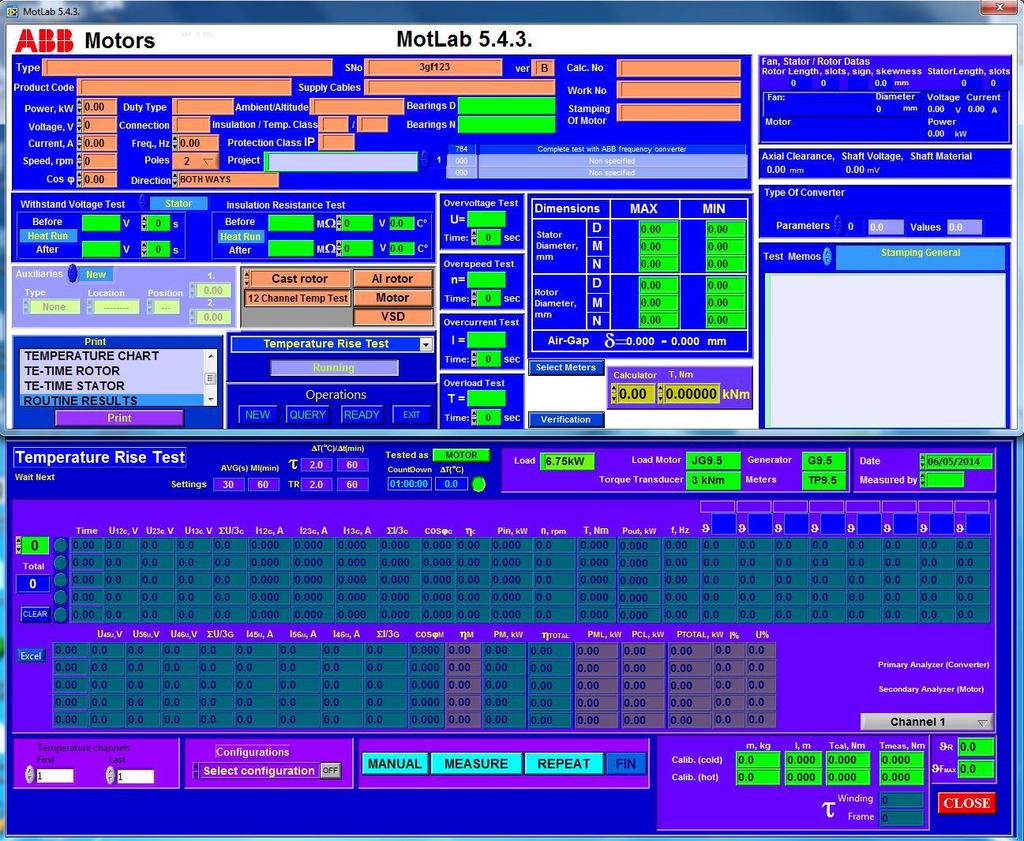Click the SNo field containing 3gf123

(x=434, y=67)
